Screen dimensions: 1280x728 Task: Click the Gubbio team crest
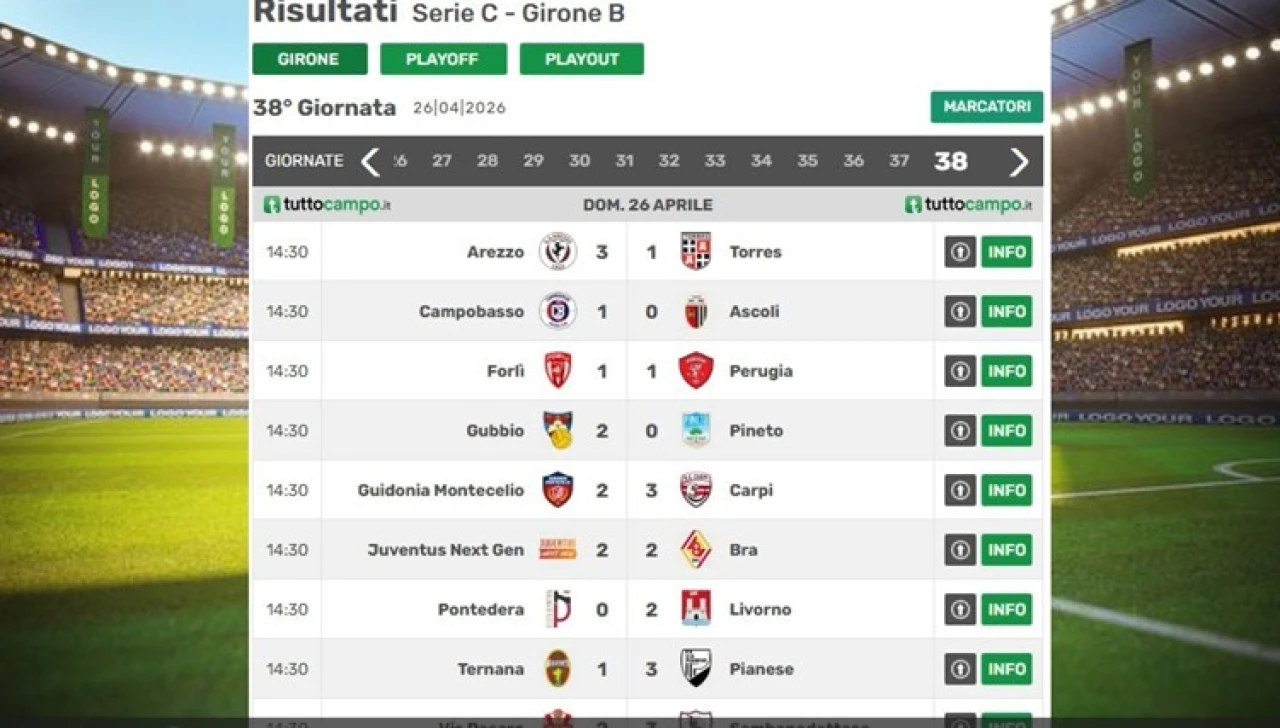(x=557, y=431)
